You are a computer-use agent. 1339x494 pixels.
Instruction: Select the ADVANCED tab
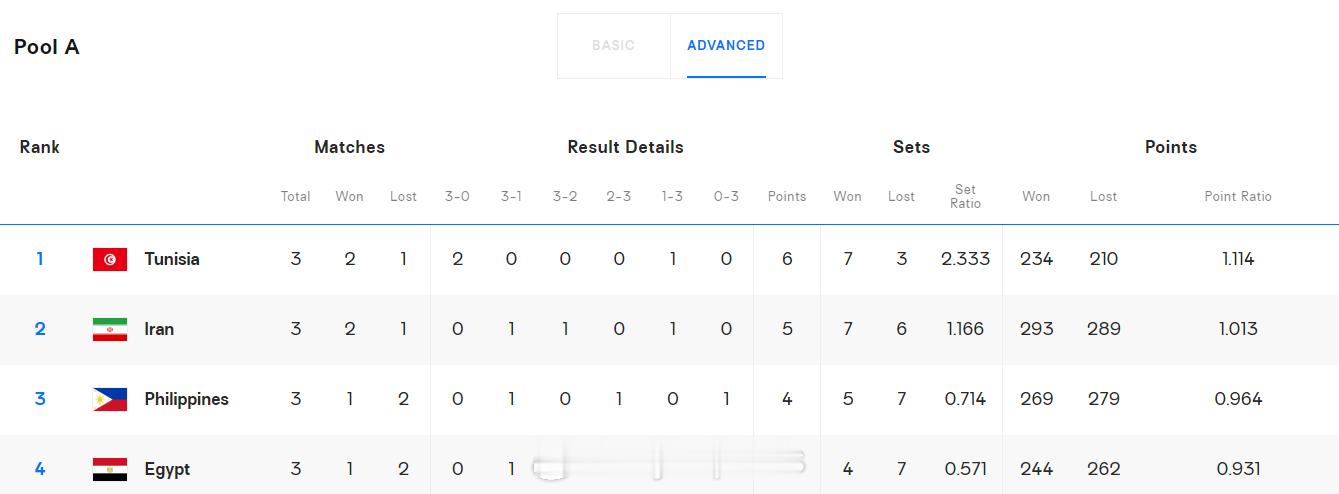(x=726, y=45)
